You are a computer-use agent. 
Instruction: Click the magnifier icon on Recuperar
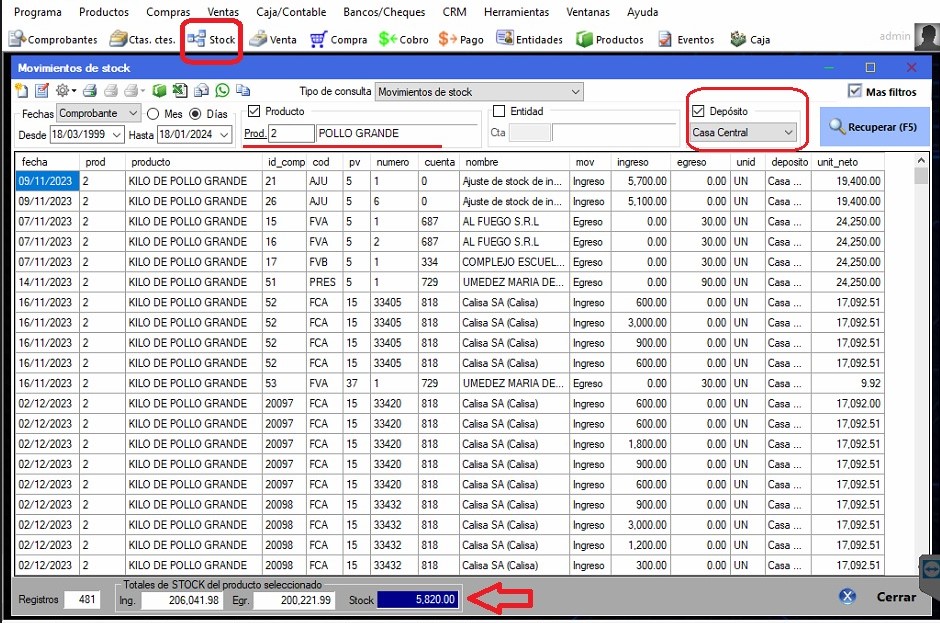(x=837, y=127)
